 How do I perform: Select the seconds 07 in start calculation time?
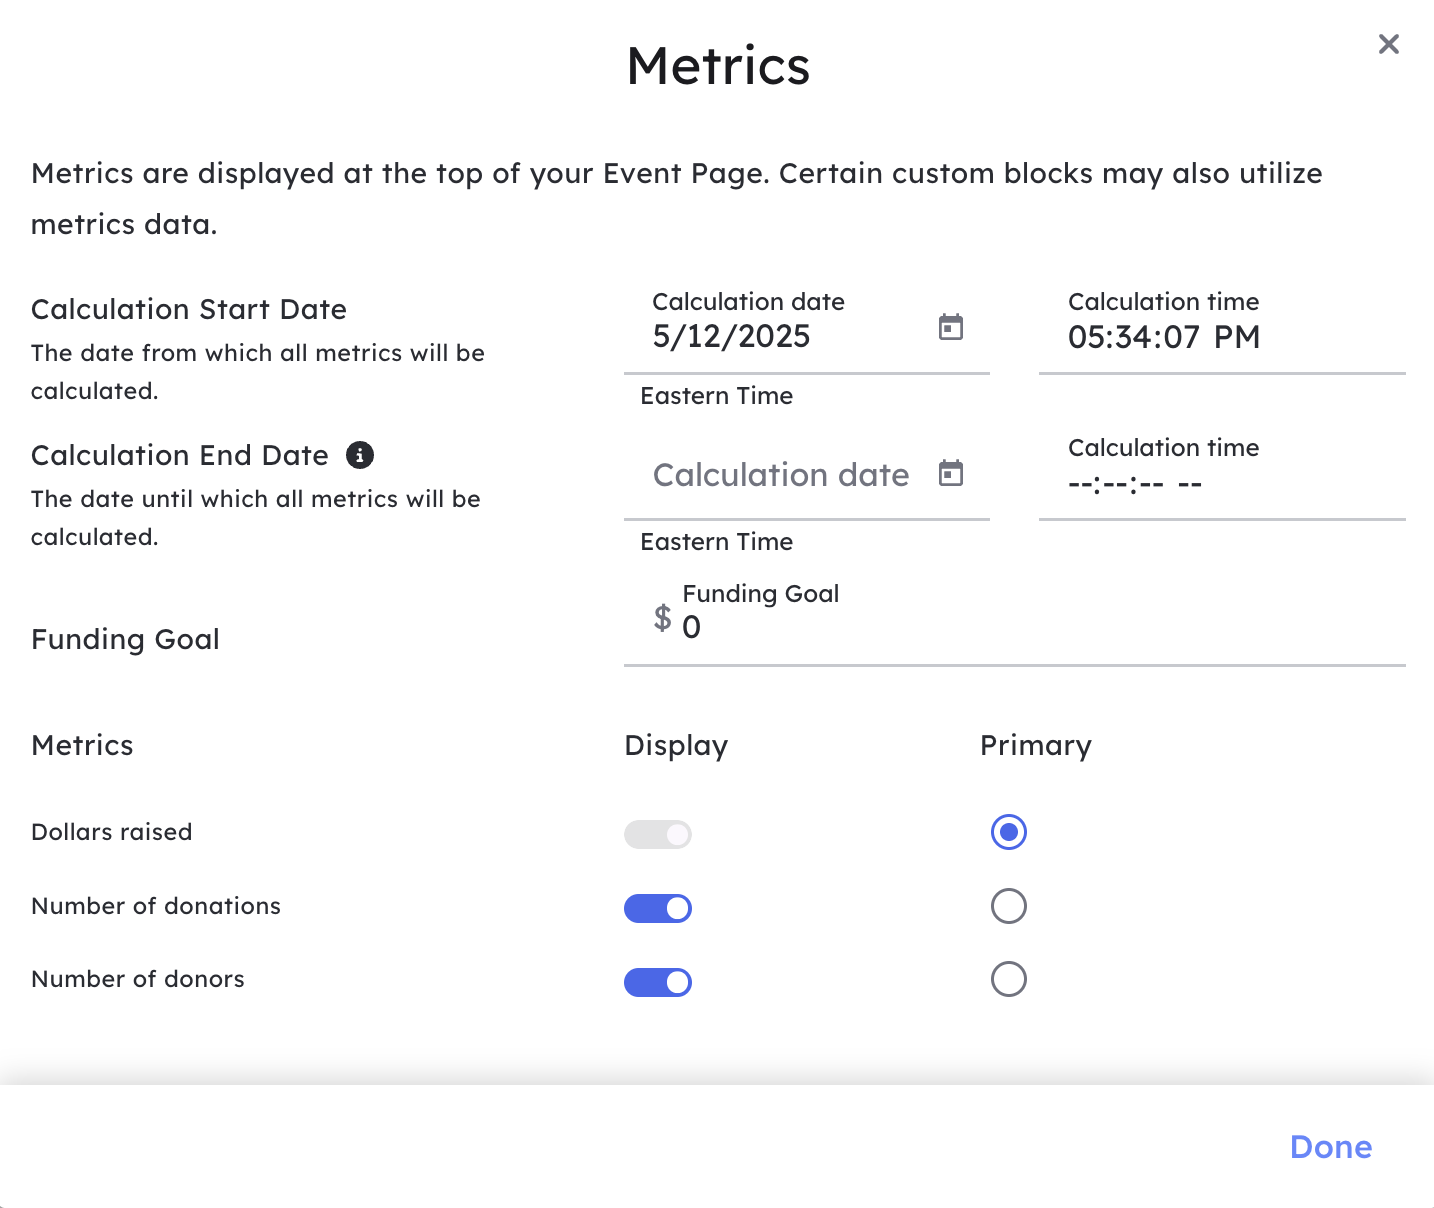pos(1182,338)
